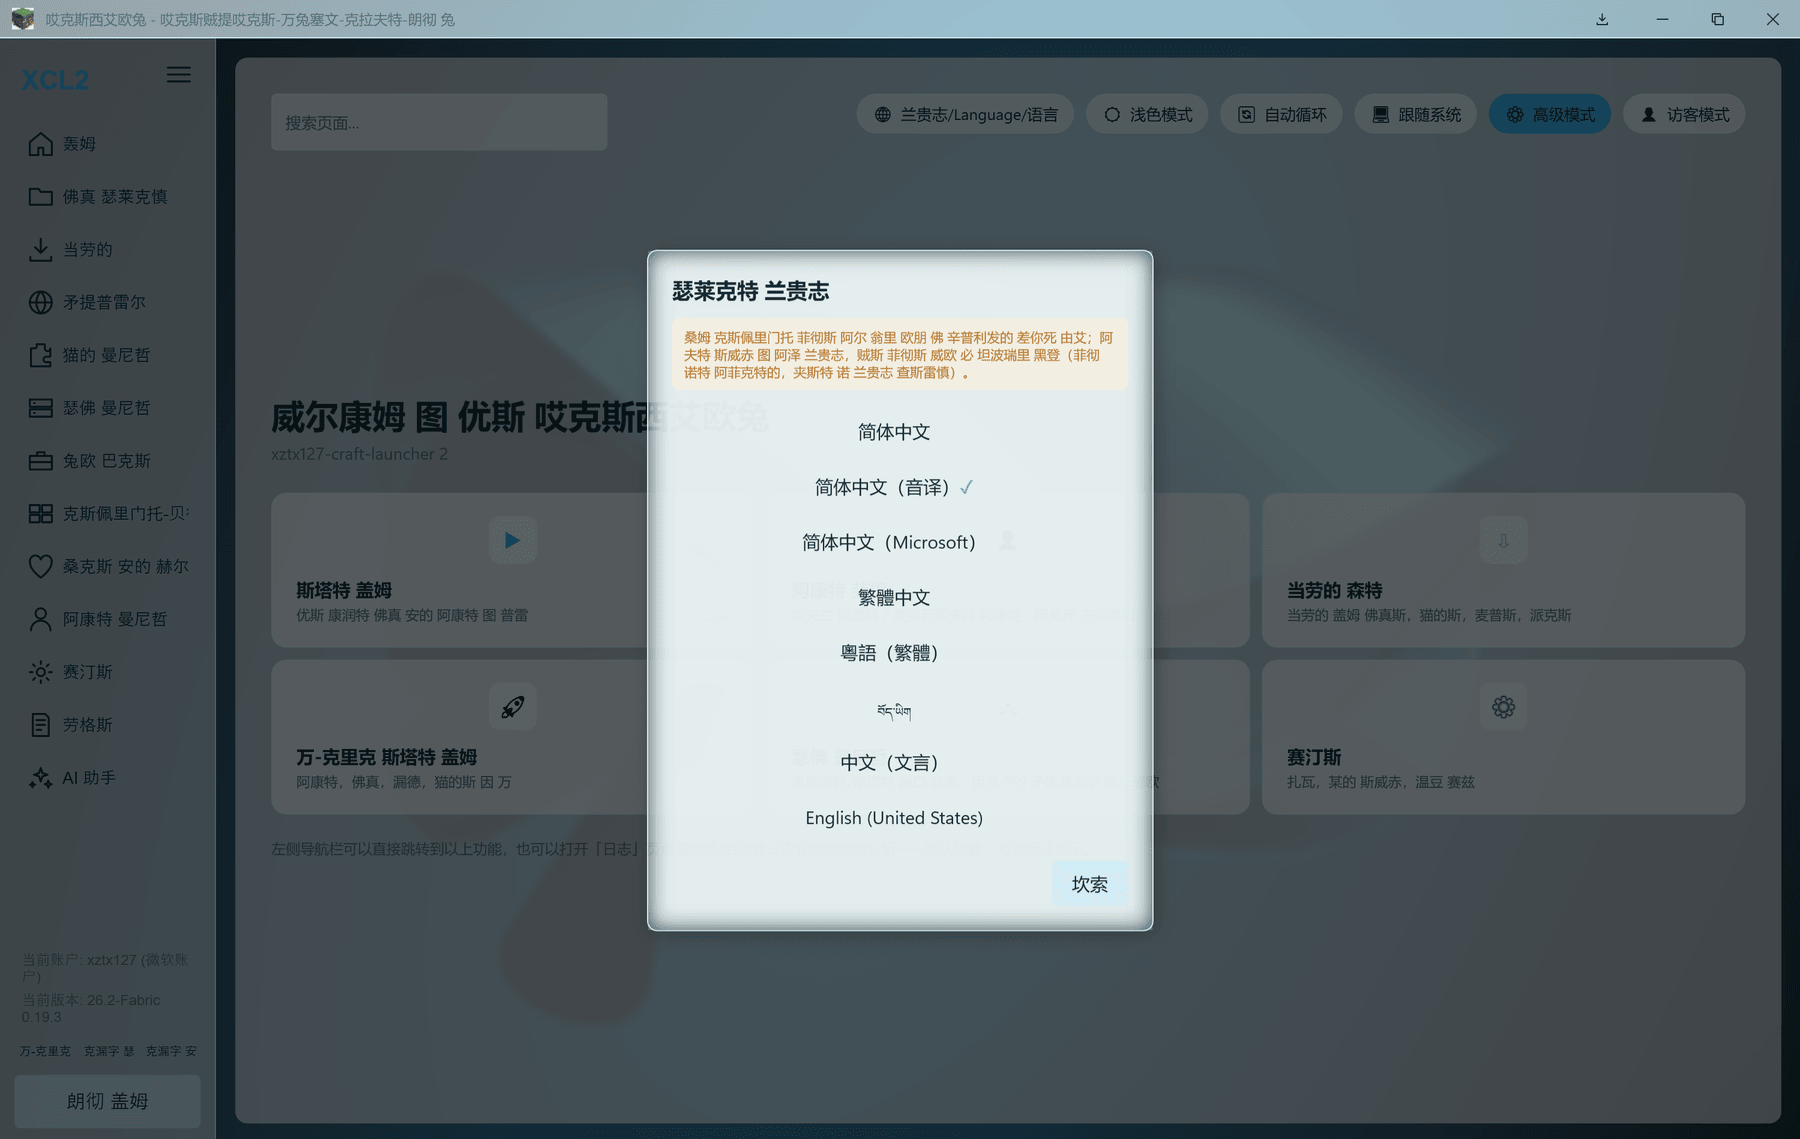The image size is (1800, 1139).
Task: Open the 轰姆 home page icon
Action: (x=40, y=144)
